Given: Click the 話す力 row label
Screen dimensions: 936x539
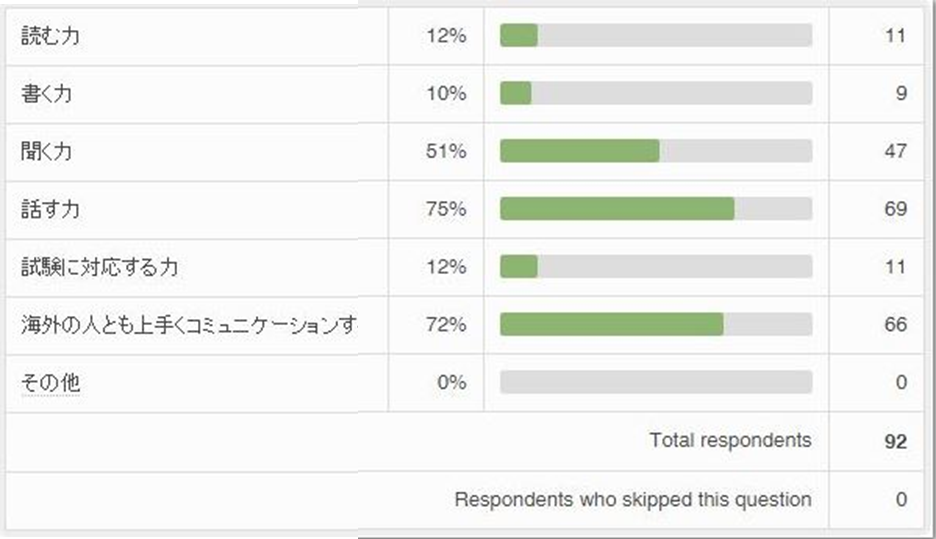Looking at the screenshot, I should click(x=50, y=210).
